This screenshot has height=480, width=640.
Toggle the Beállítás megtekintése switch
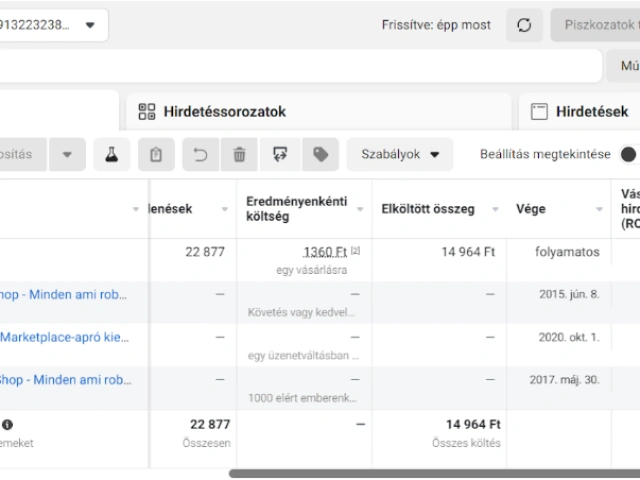tap(629, 154)
